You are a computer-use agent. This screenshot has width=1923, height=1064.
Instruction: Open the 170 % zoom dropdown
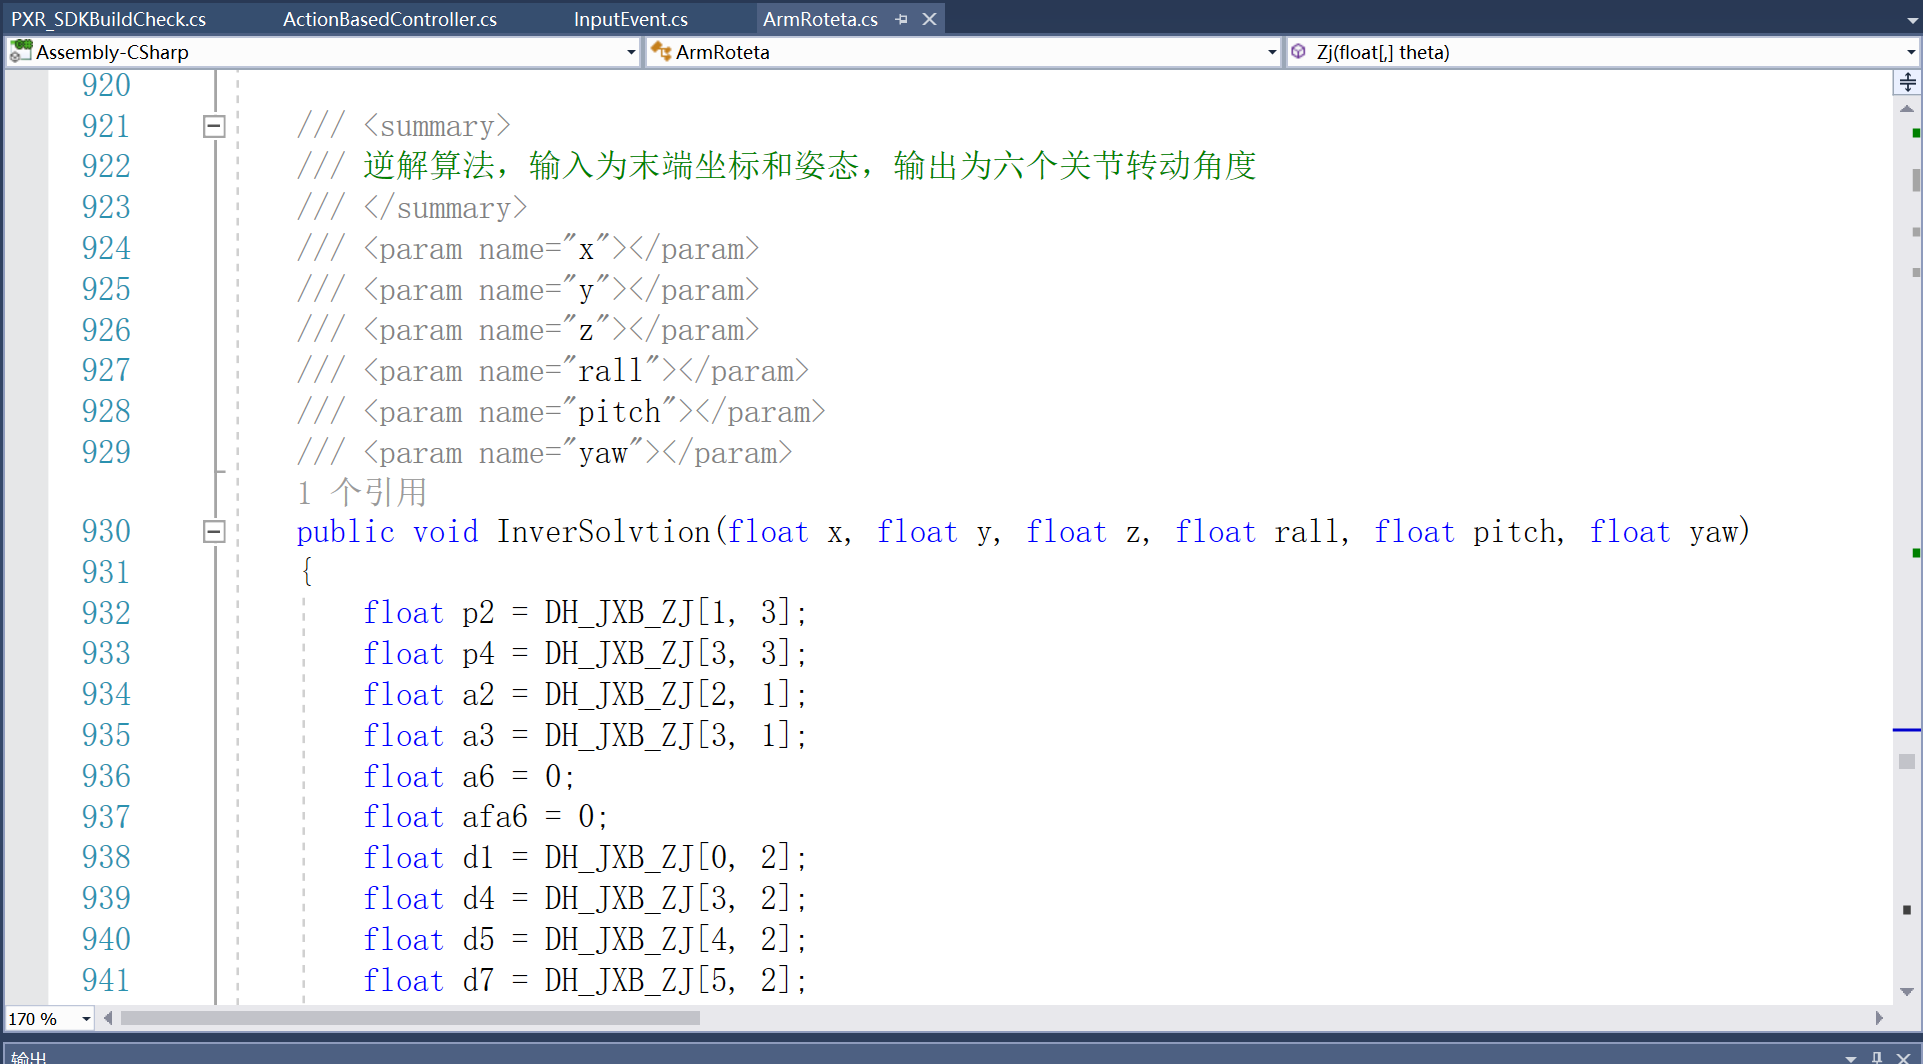(x=86, y=1019)
